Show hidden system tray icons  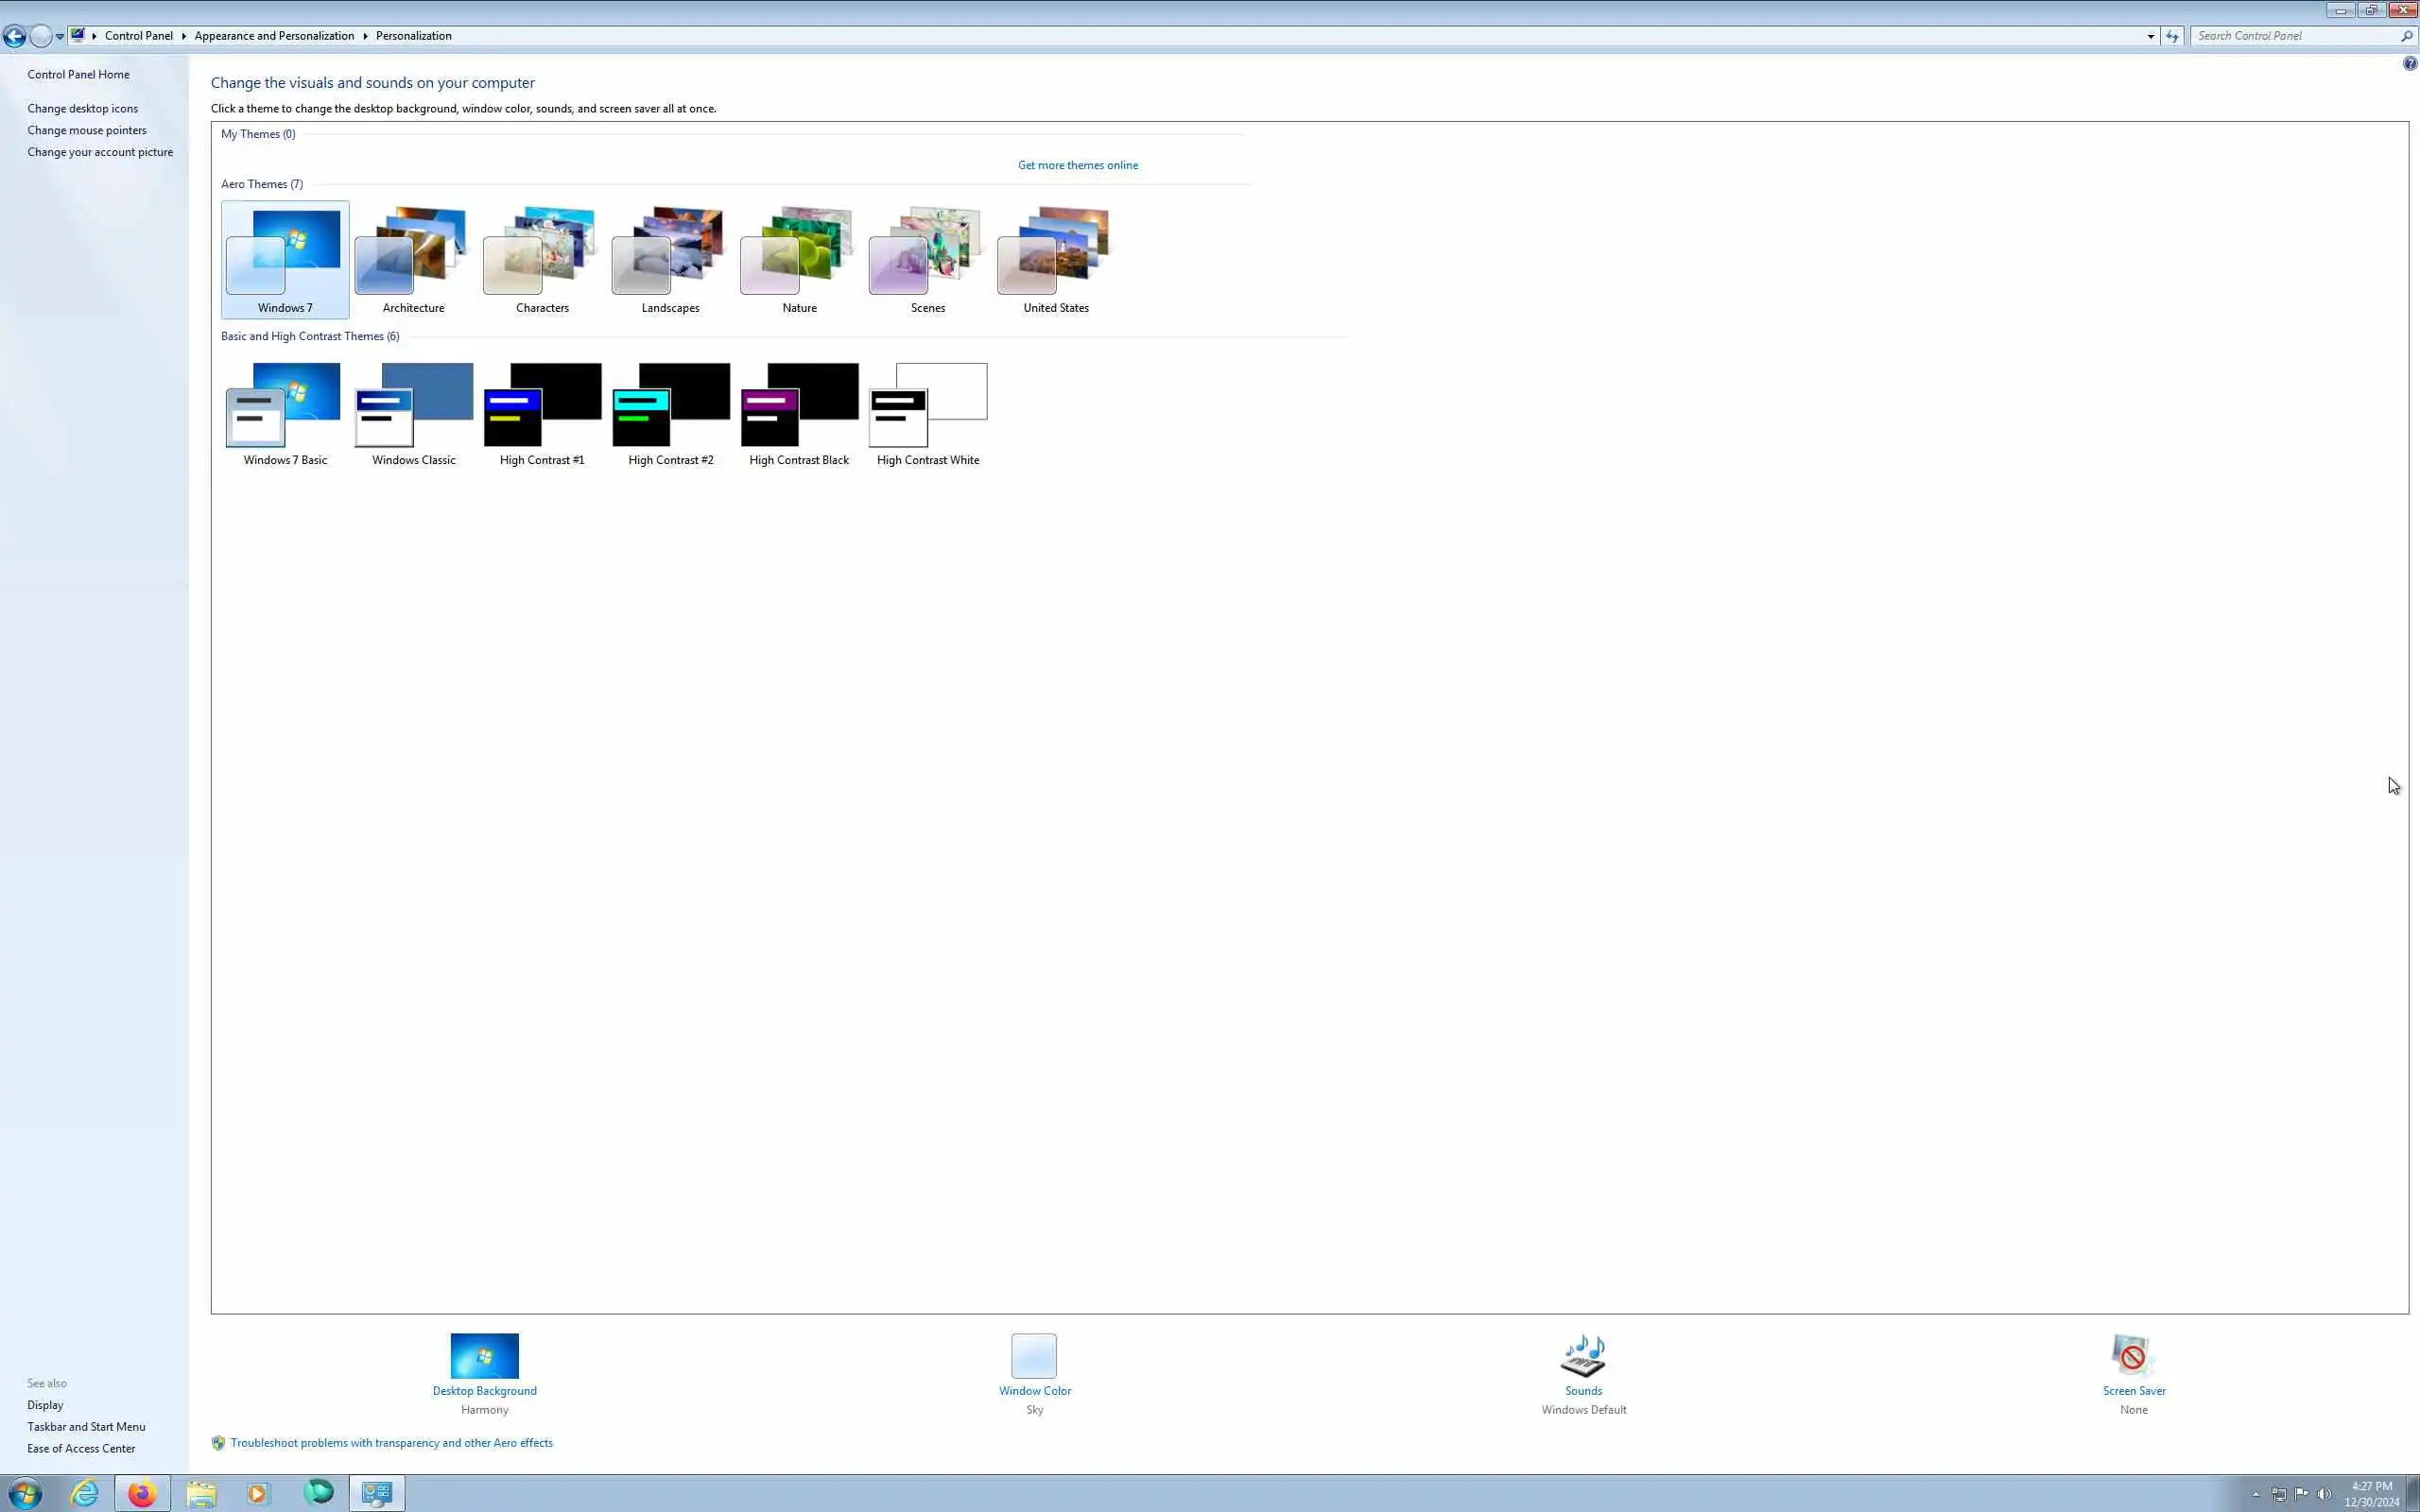2255,1494
